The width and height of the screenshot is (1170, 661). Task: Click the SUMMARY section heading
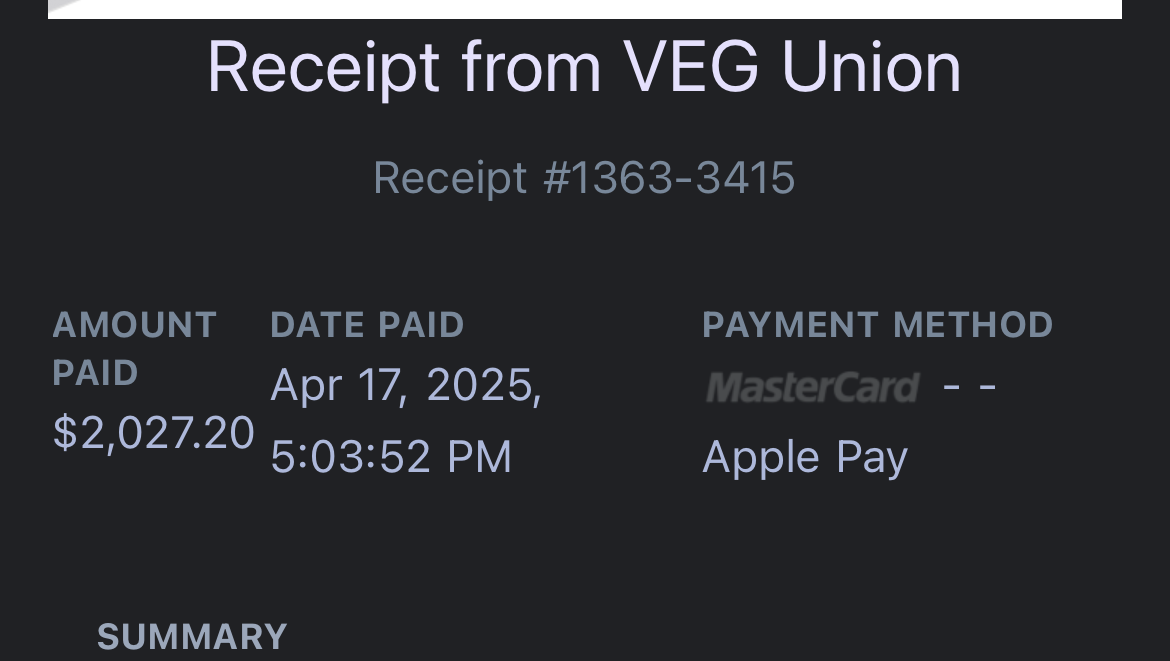coord(192,637)
